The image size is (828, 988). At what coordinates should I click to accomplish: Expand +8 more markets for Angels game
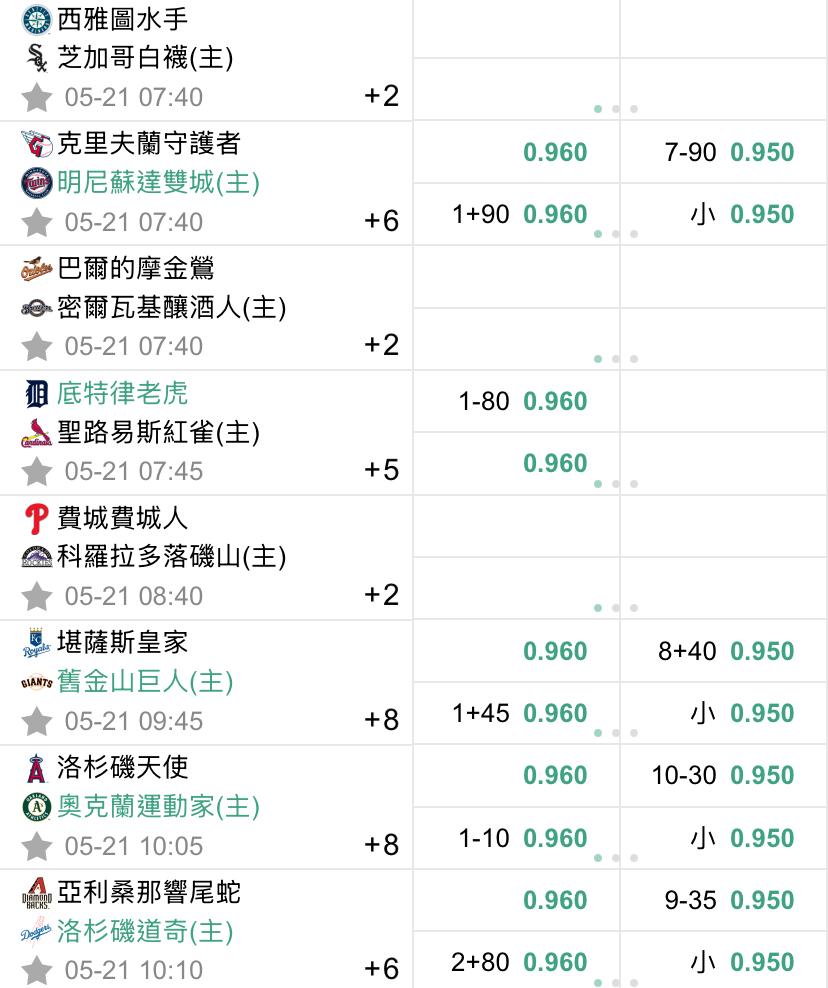[x=381, y=845]
